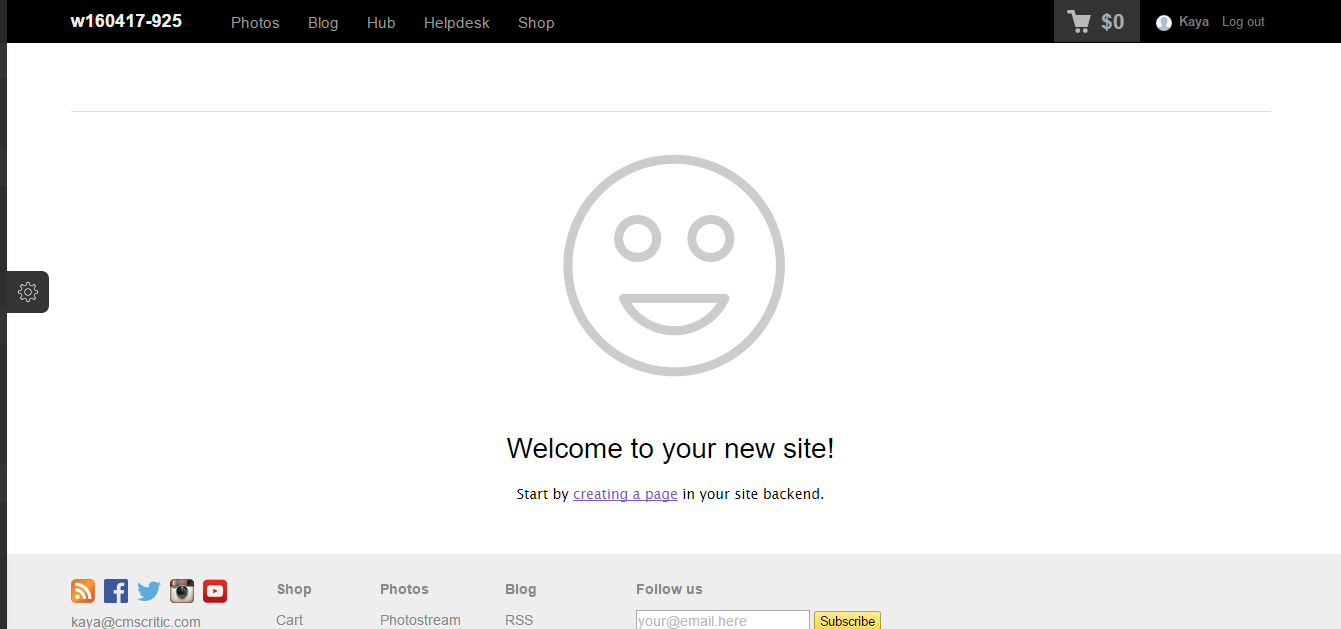Open the Helpdesk menu item
The image size is (1341, 629).
[456, 22]
